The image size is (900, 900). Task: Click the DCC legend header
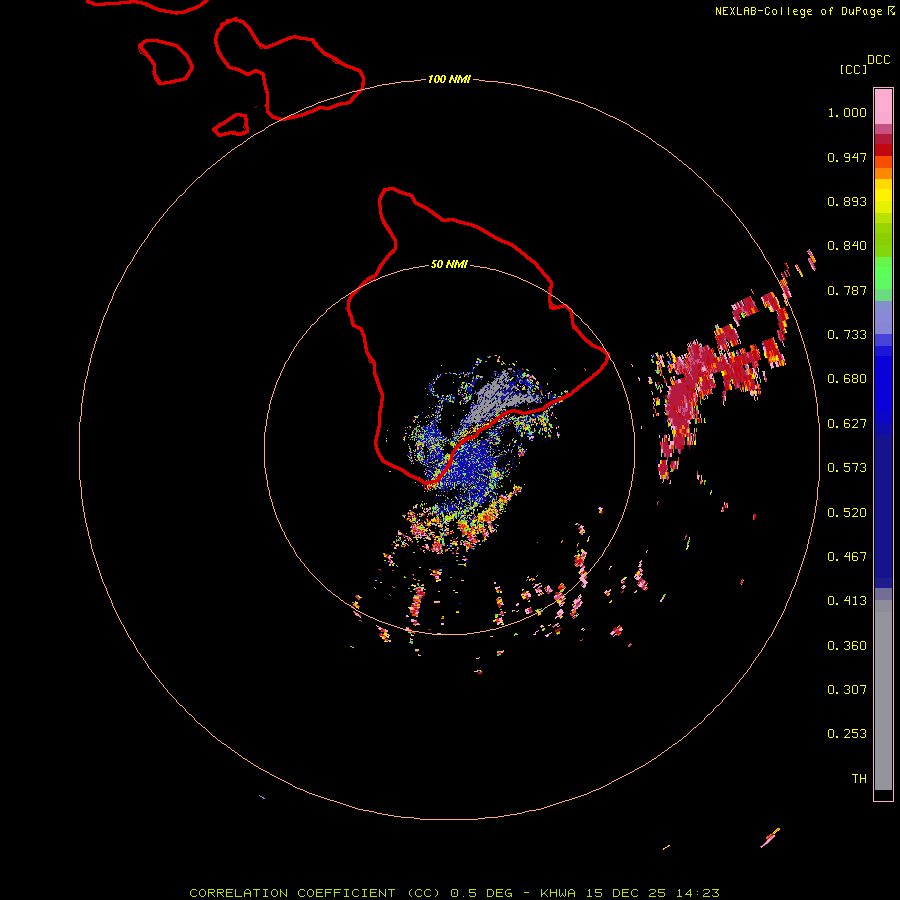(x=879, y=60)
